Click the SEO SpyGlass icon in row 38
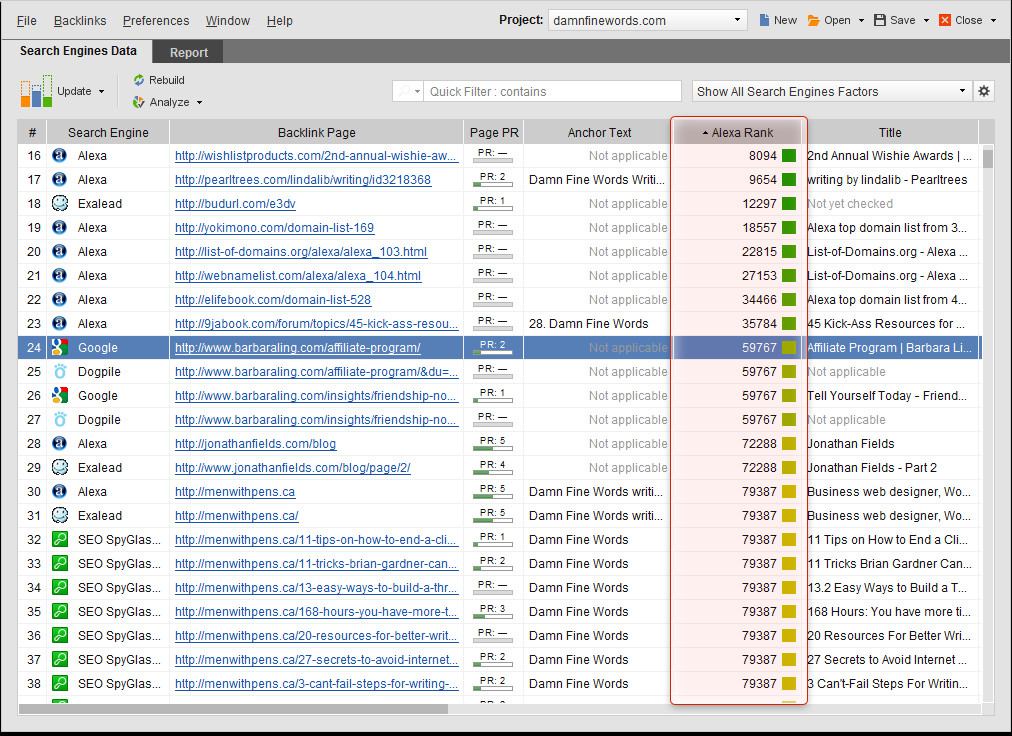The height and width of the screenshot is (736, 1012). click(x=59, y=683)
